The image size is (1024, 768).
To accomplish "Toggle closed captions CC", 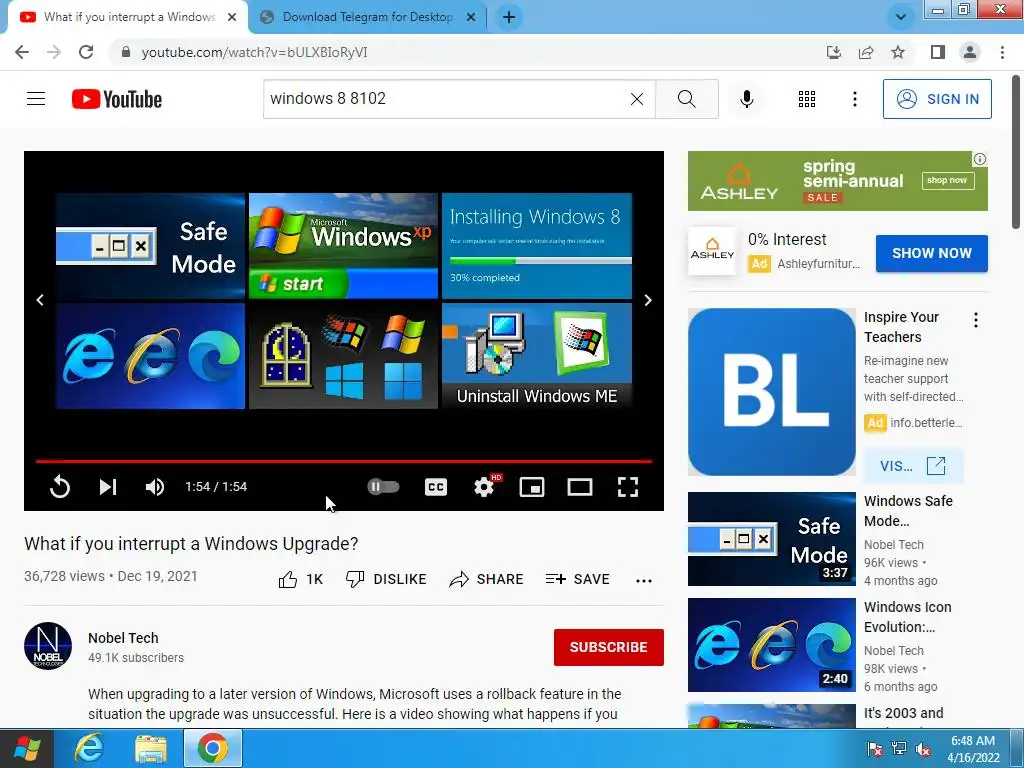I will (x=436, y=487).
